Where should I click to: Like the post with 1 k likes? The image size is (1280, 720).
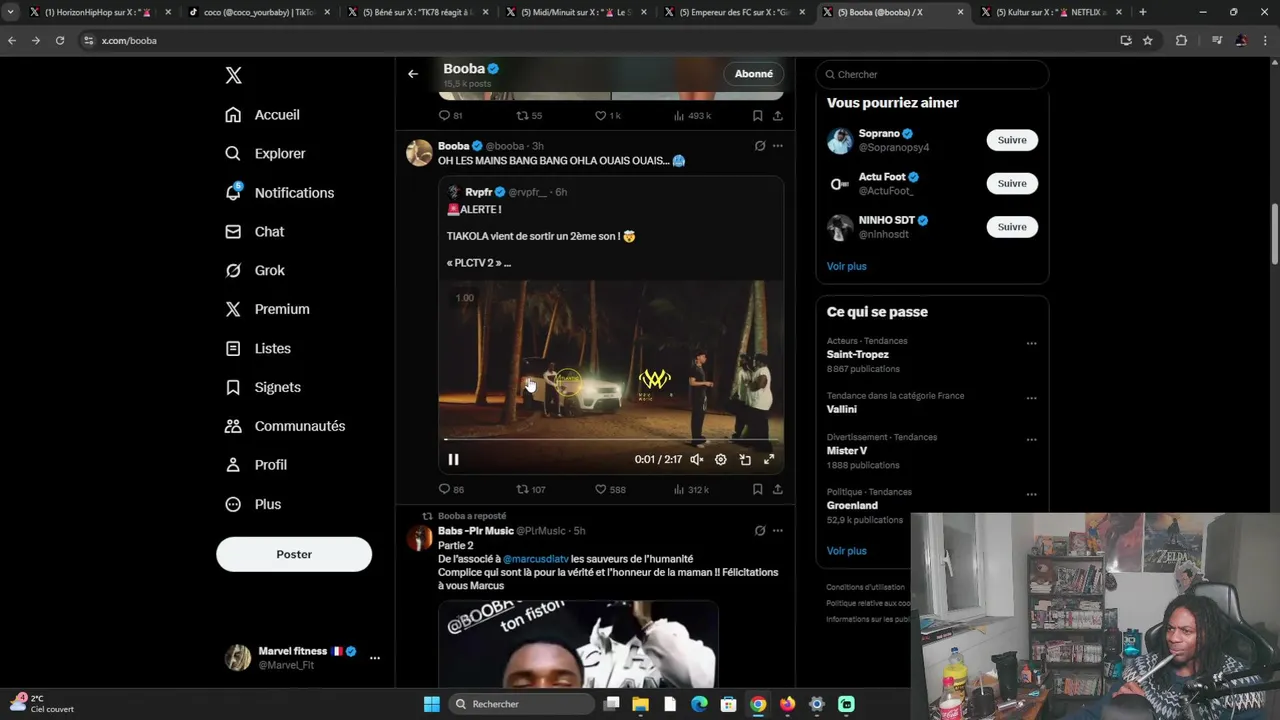(608, 116)
